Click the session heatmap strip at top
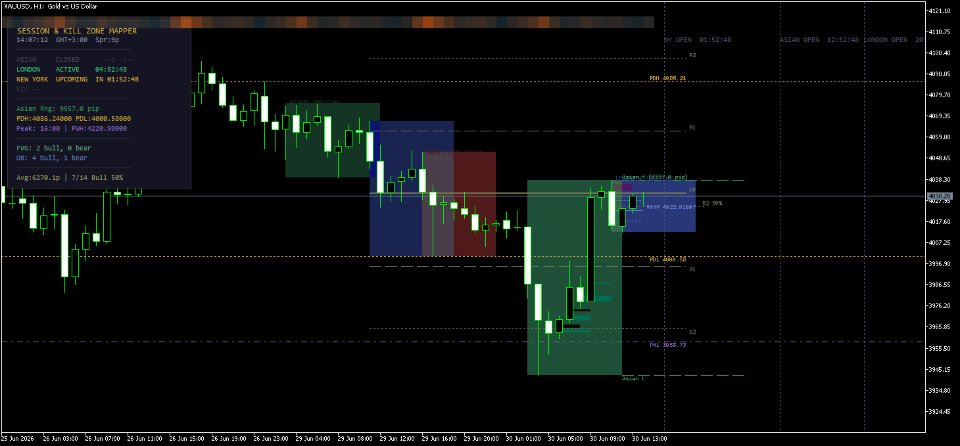960x446 pixels. tap(328, 22)
